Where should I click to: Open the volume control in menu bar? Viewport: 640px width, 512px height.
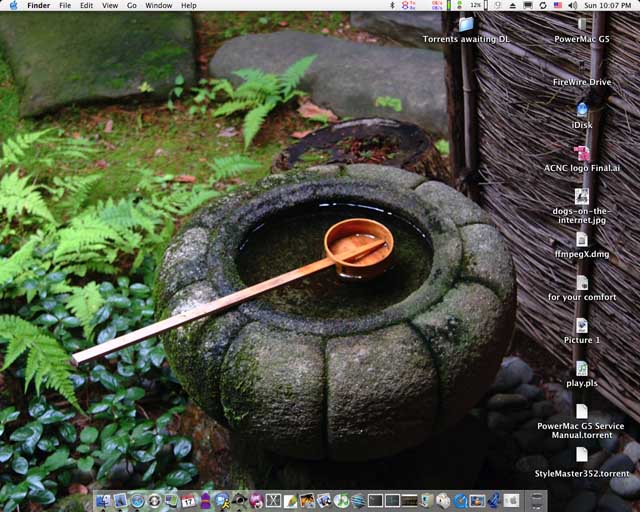pyautogui.click(x=571, y=6)
